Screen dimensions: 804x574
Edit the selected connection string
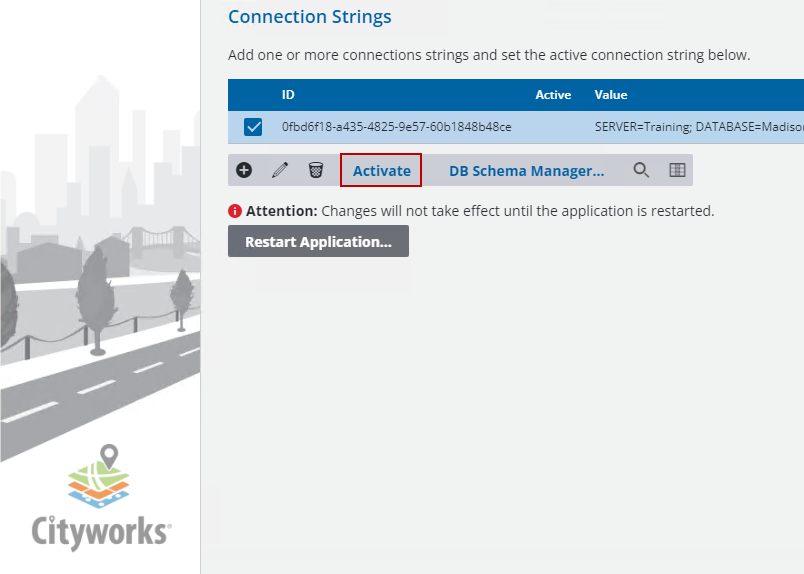pyautogui.click(x=280, y=170)
